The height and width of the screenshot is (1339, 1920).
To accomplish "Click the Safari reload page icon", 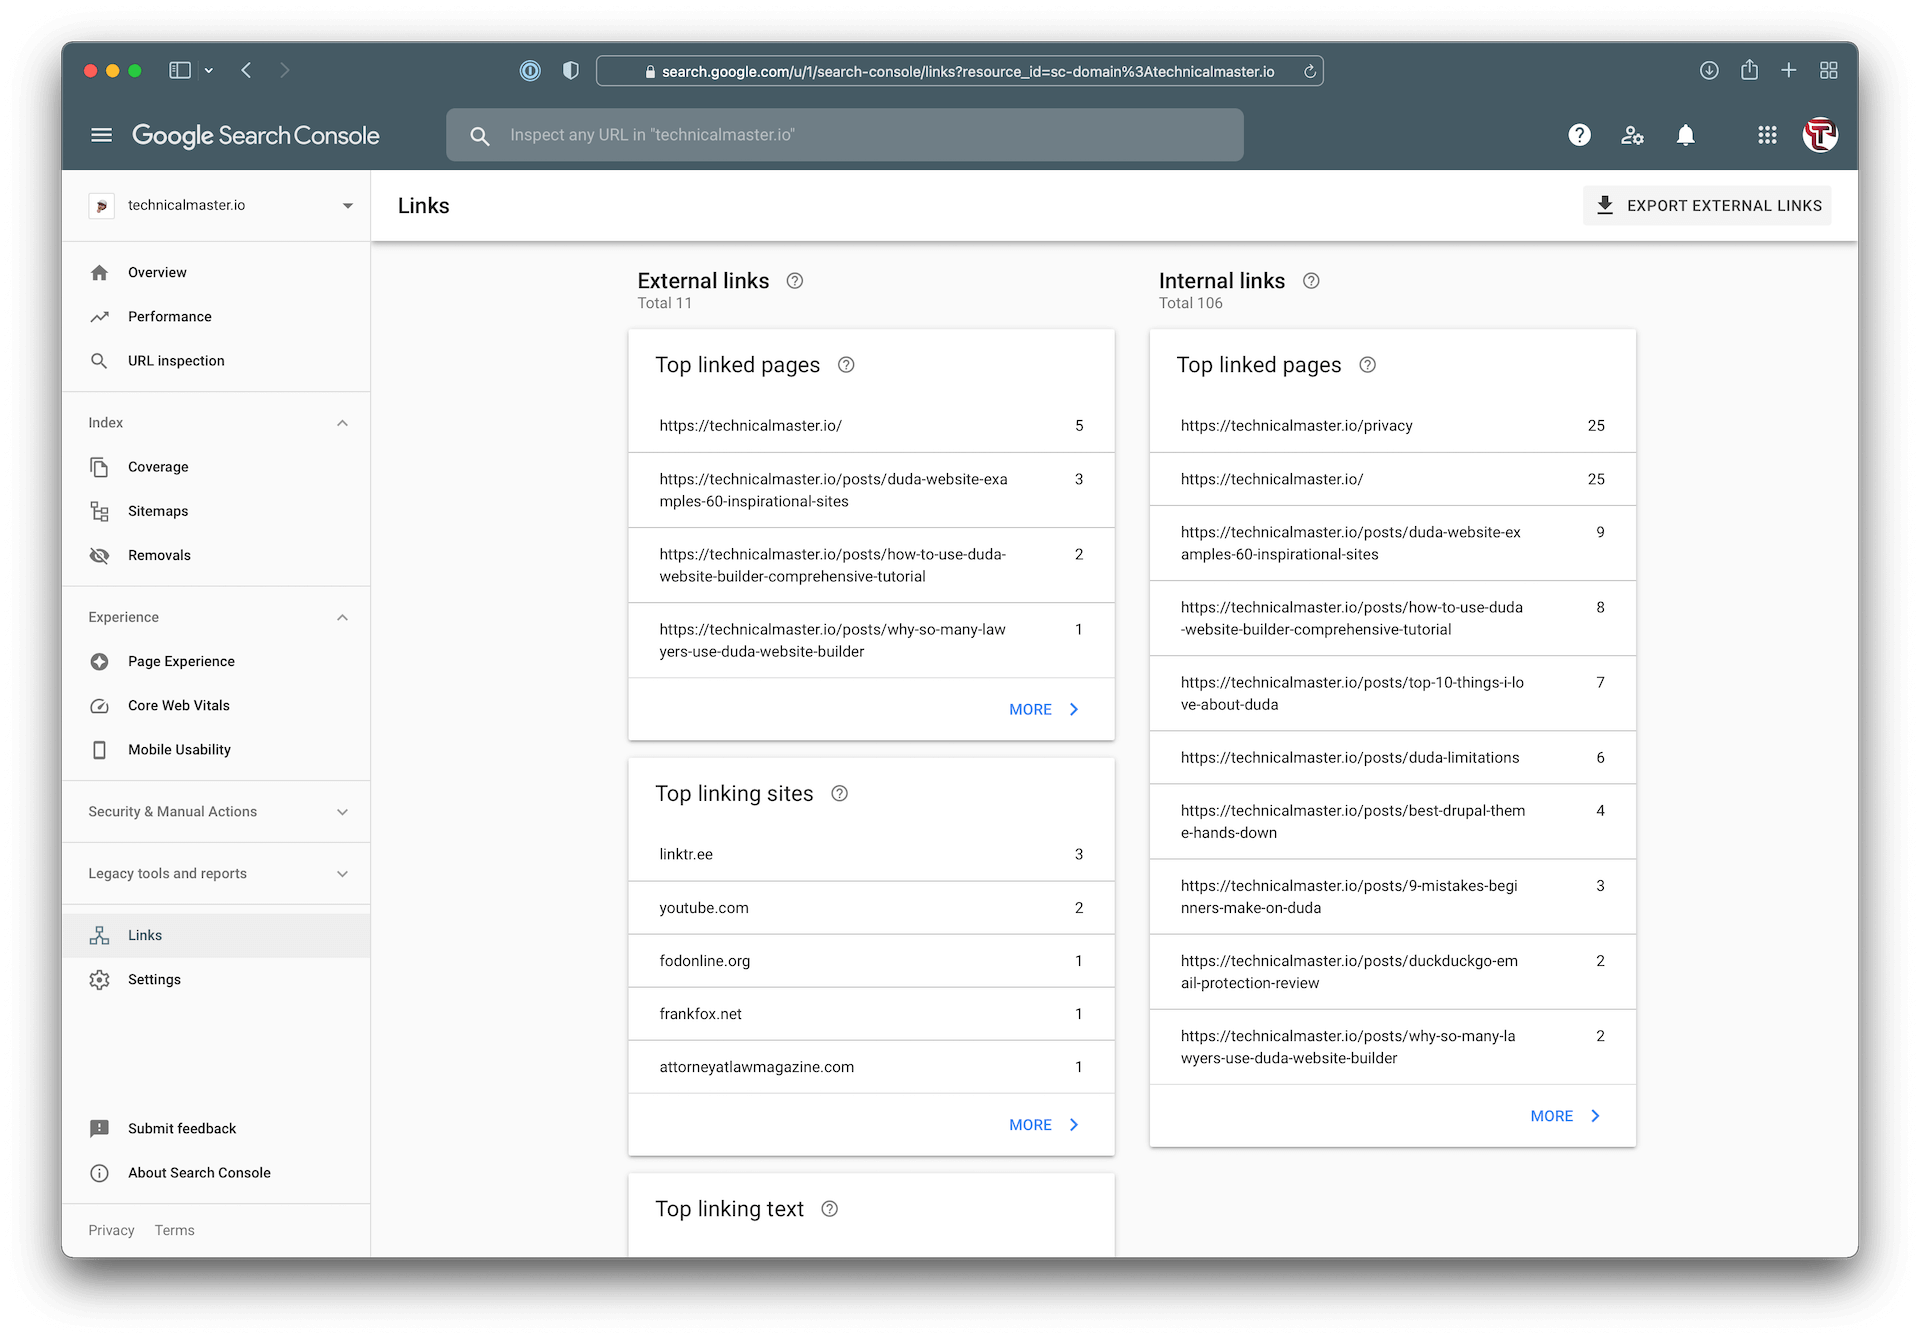I will (x=1309, y=71).
